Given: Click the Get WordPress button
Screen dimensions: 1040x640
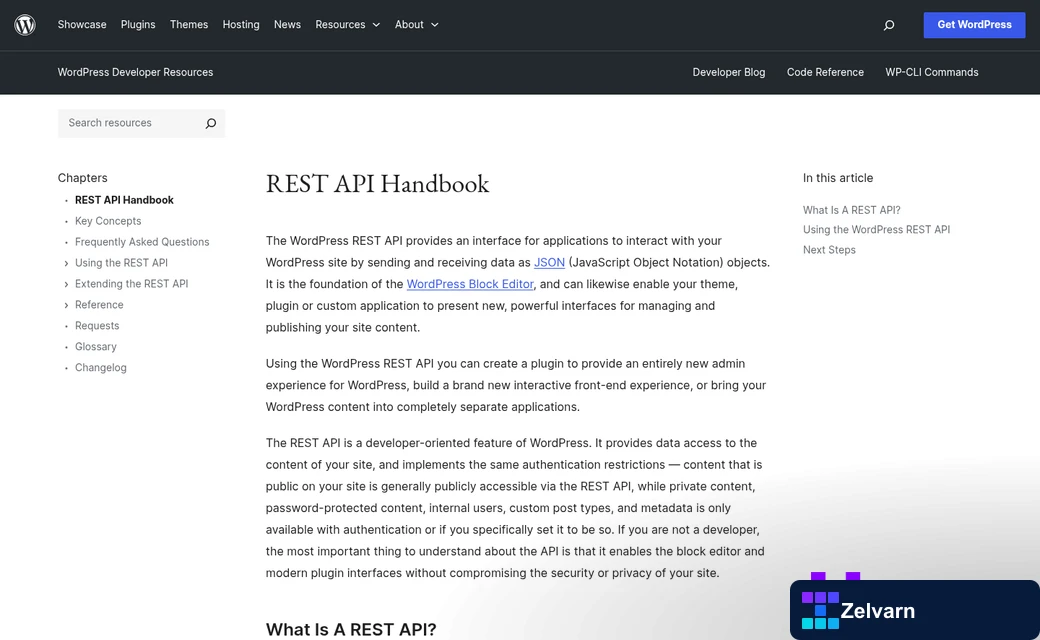Looking at the screenshot, I should [974, 25].
